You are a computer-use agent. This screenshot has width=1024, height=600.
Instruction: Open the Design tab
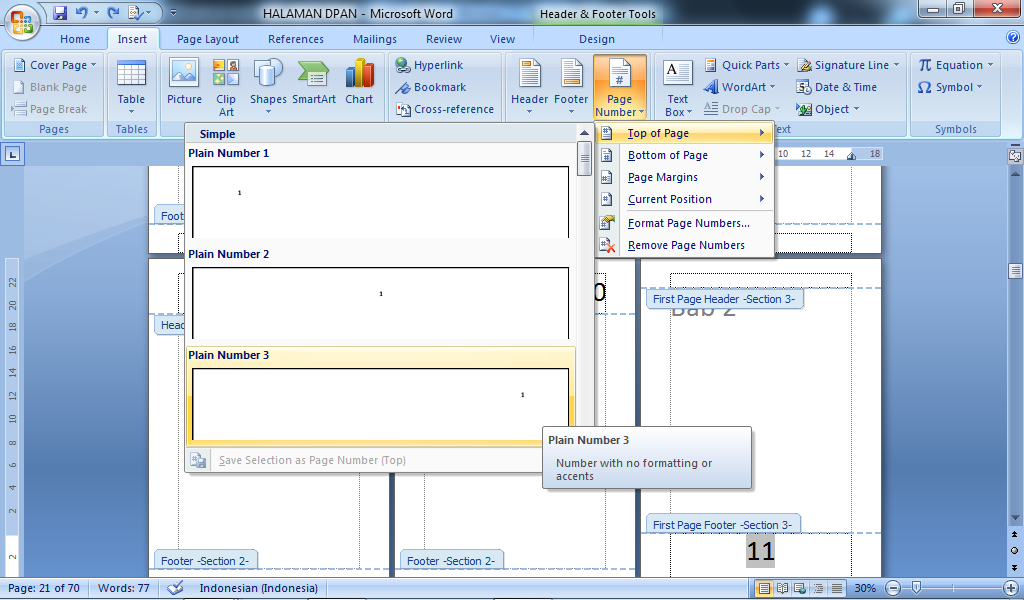coord(597,39)
